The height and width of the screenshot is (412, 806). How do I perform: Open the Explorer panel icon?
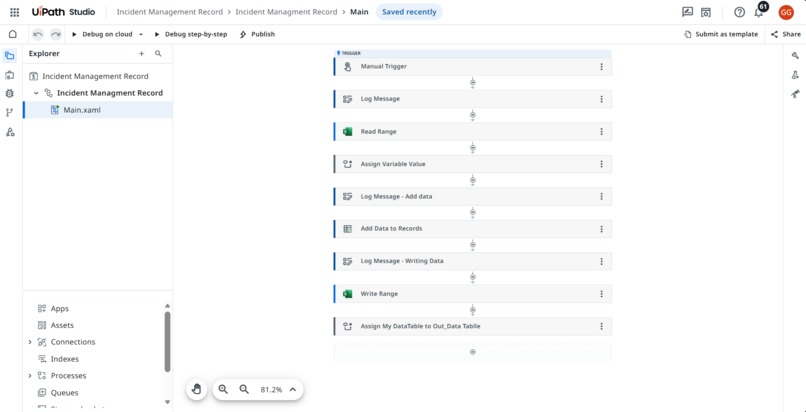[x=9, y=55]
